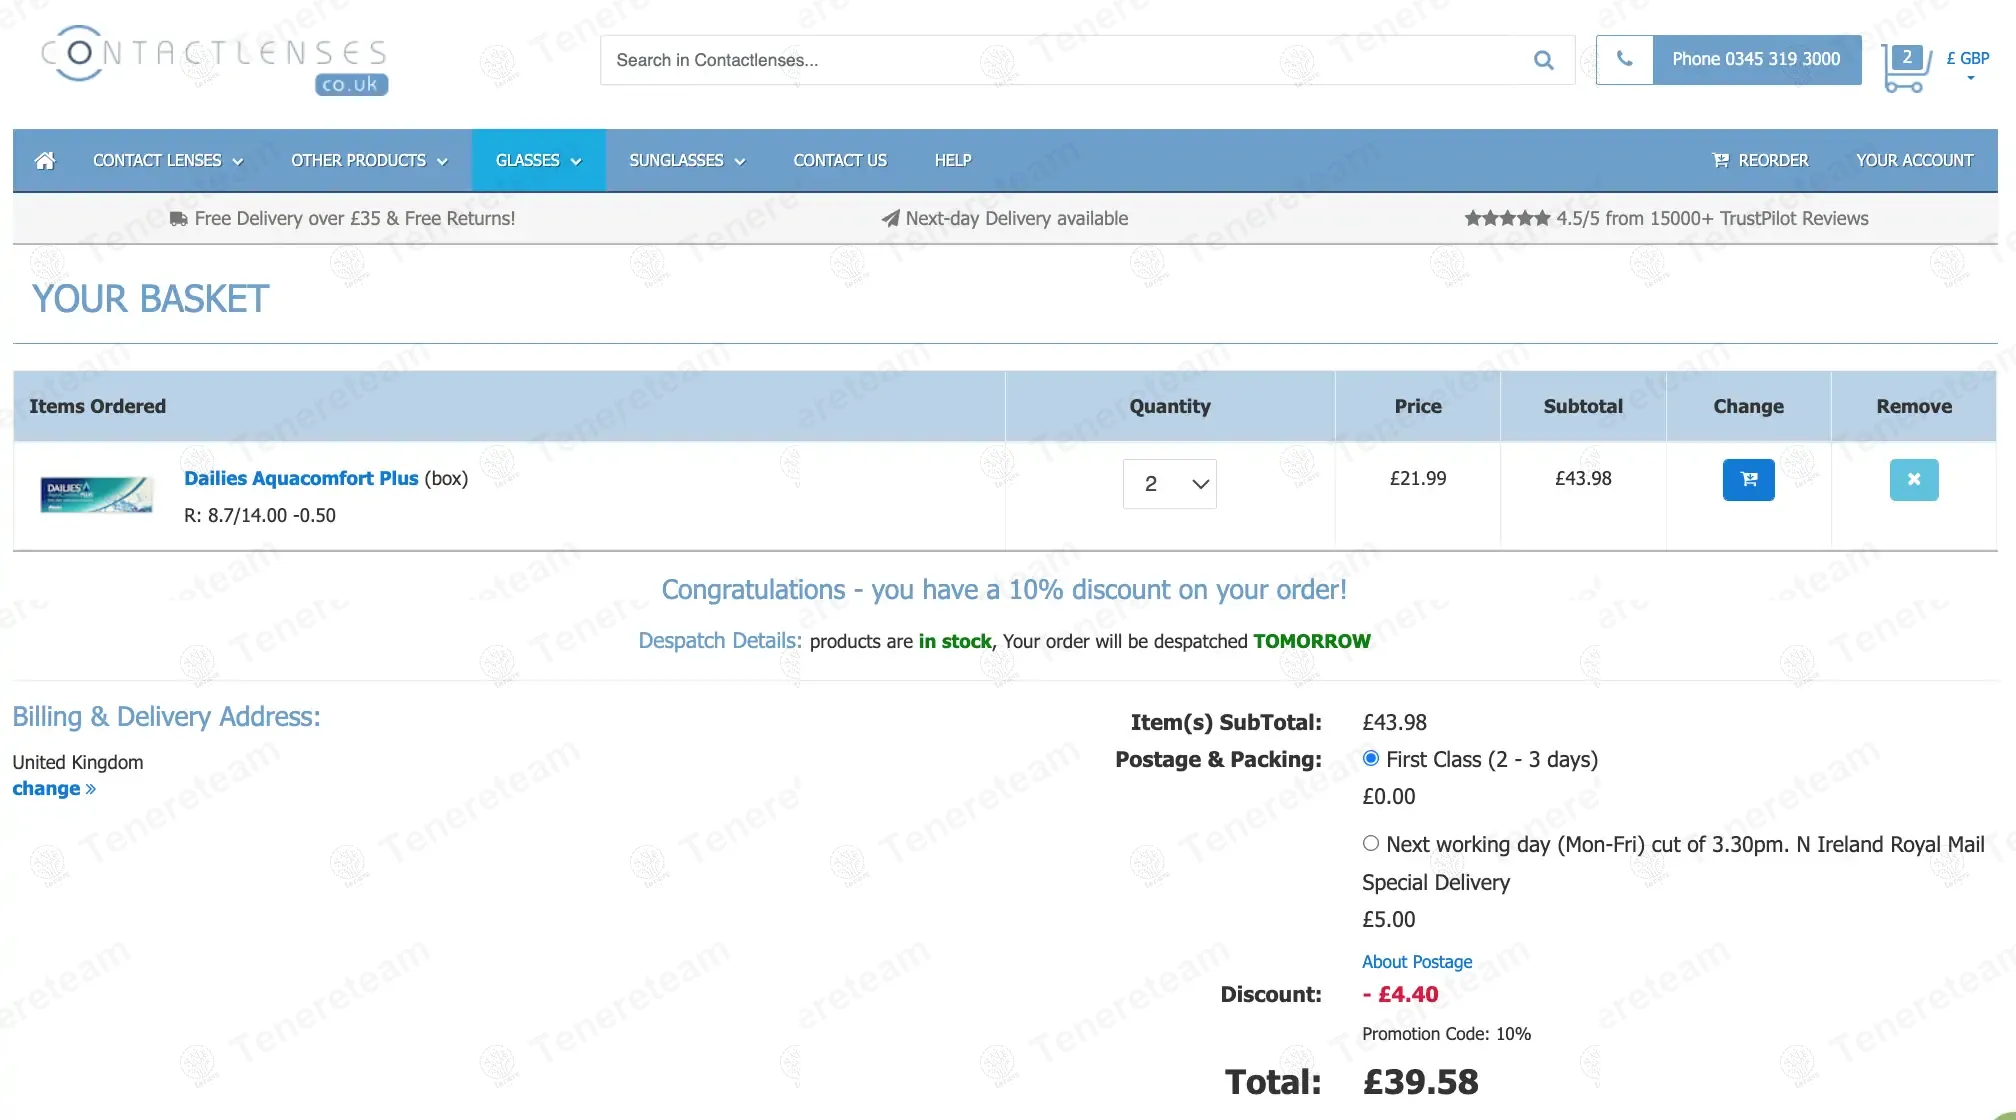This screenshot has width=2016, height=1120.
Task: Open the GBP currency selector
Action: [1967, 64]
